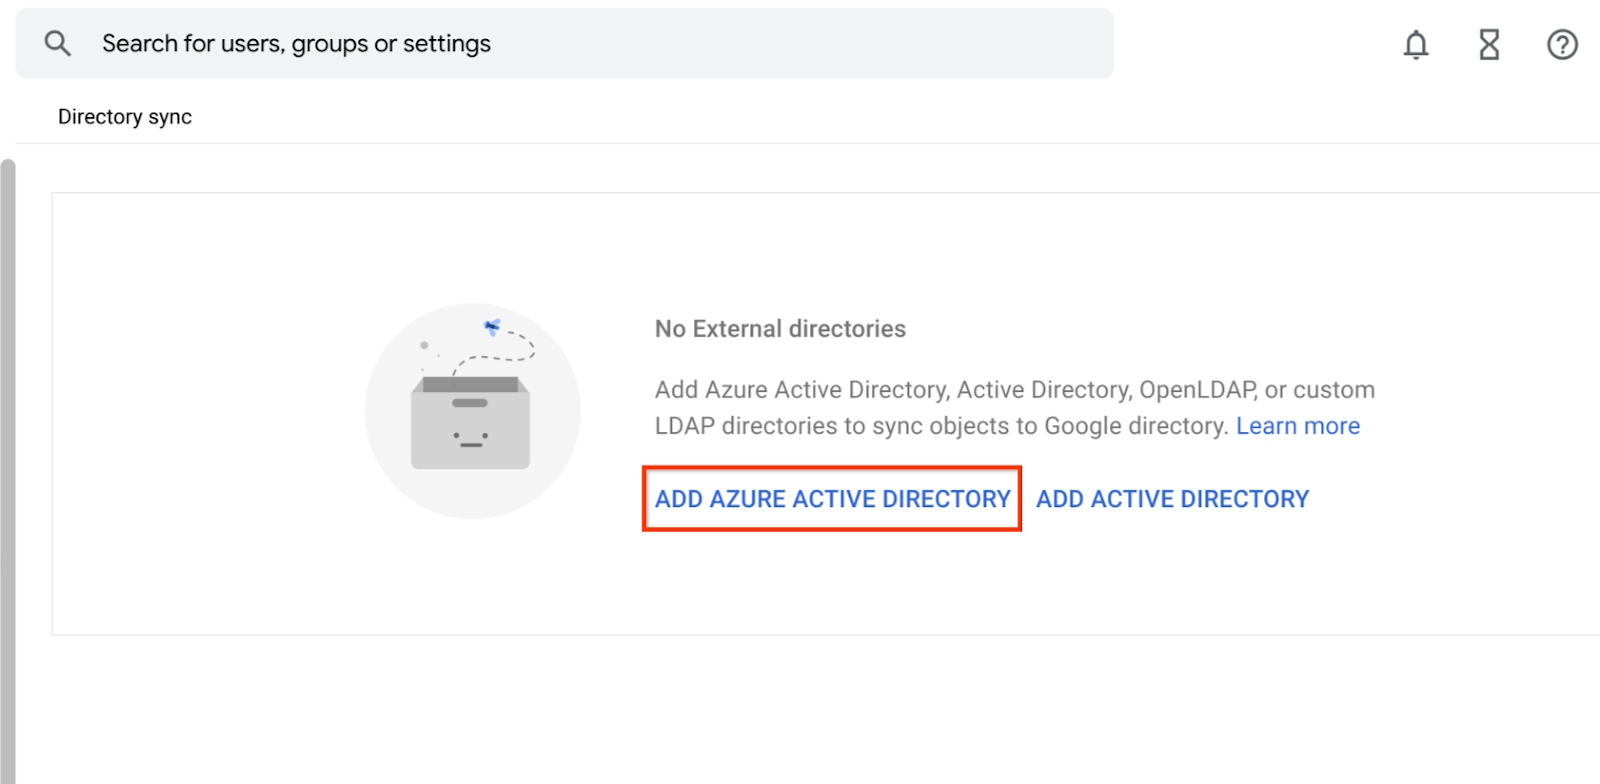
Task: Click the empty box illustration
Action: [x=472, y=411]
